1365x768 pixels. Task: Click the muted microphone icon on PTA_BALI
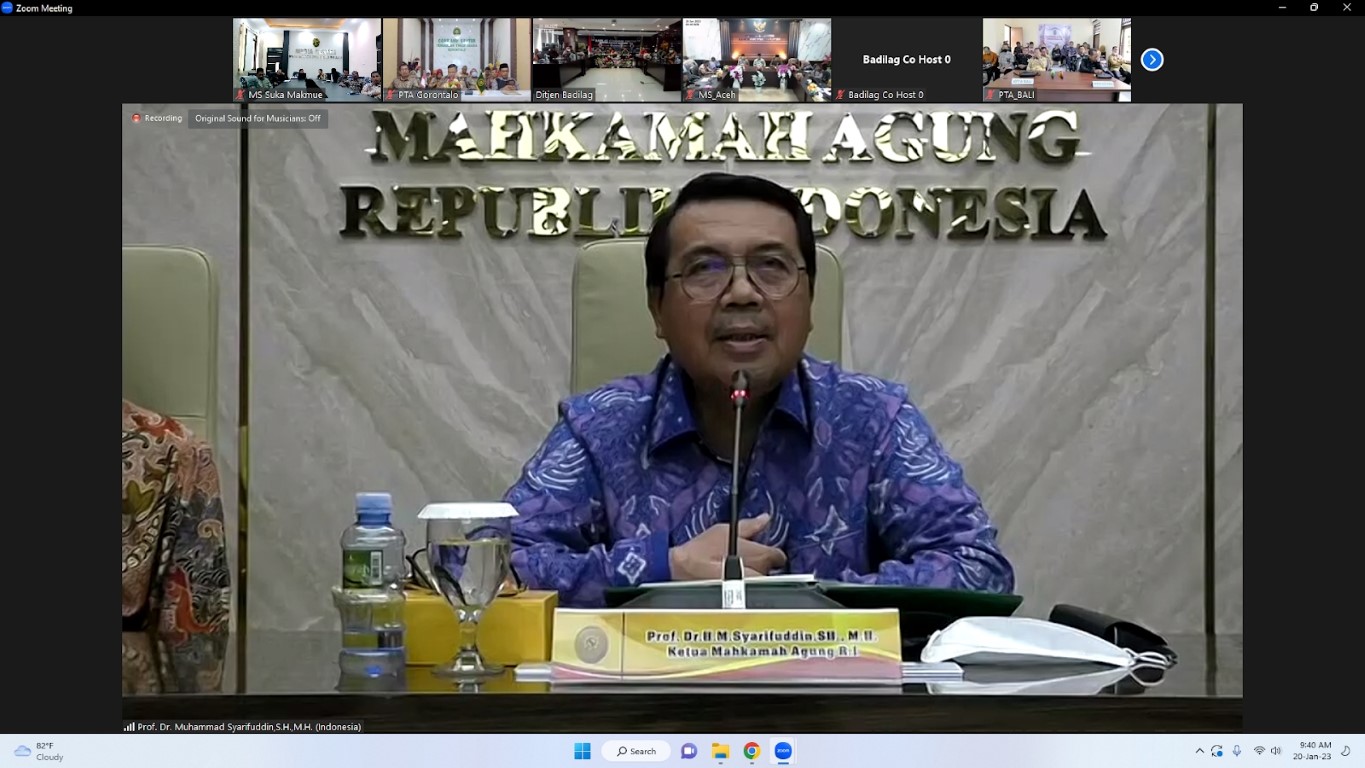point(991,95)
